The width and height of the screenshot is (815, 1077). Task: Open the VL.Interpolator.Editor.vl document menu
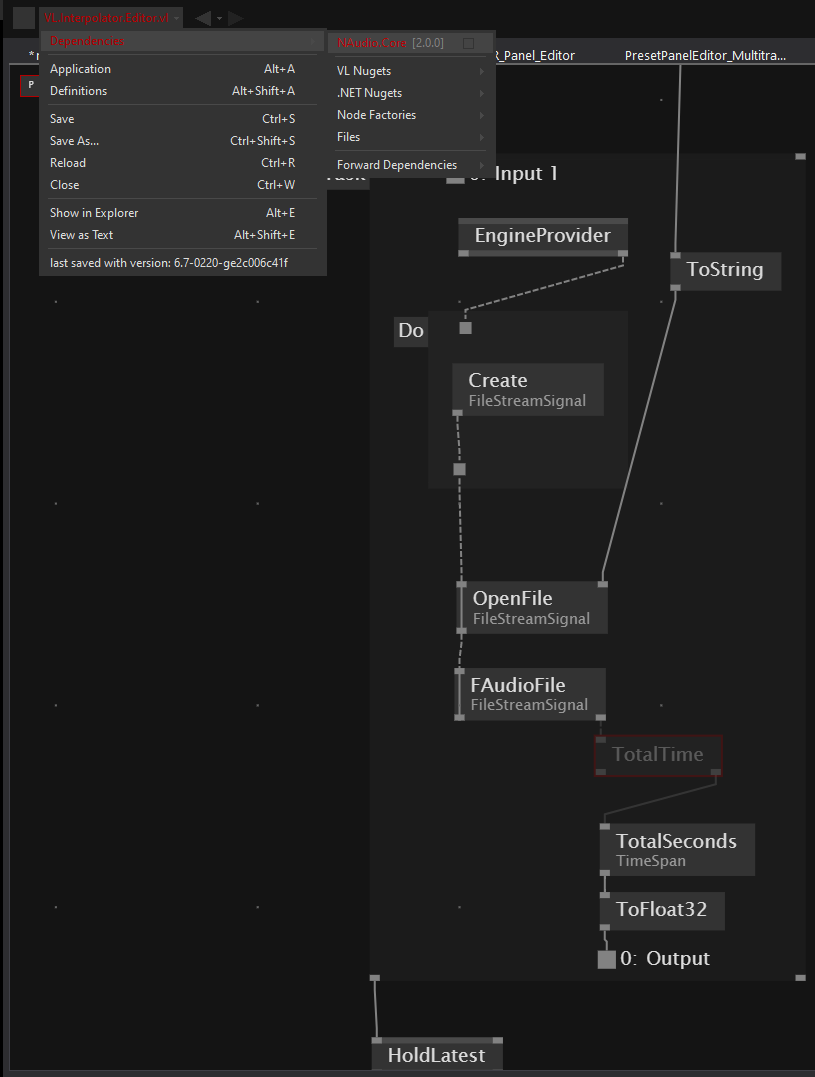(111, 18)
